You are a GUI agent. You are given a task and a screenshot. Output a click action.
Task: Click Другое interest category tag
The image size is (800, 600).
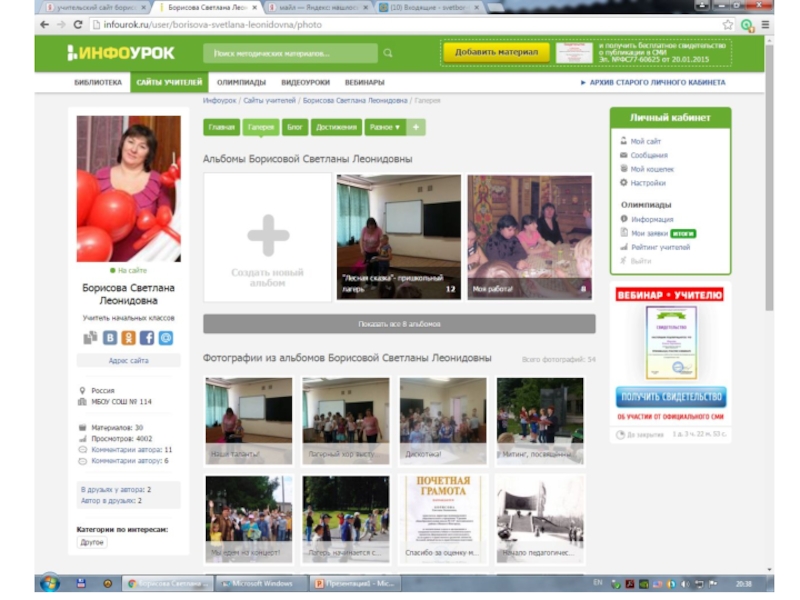click(92, 542)
